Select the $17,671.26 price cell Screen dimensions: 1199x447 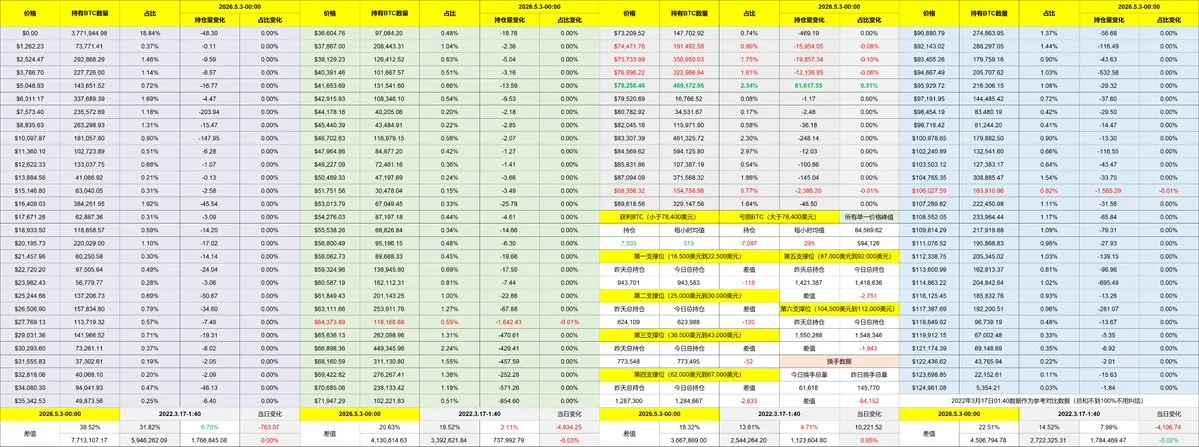click(x=30, y=216)
